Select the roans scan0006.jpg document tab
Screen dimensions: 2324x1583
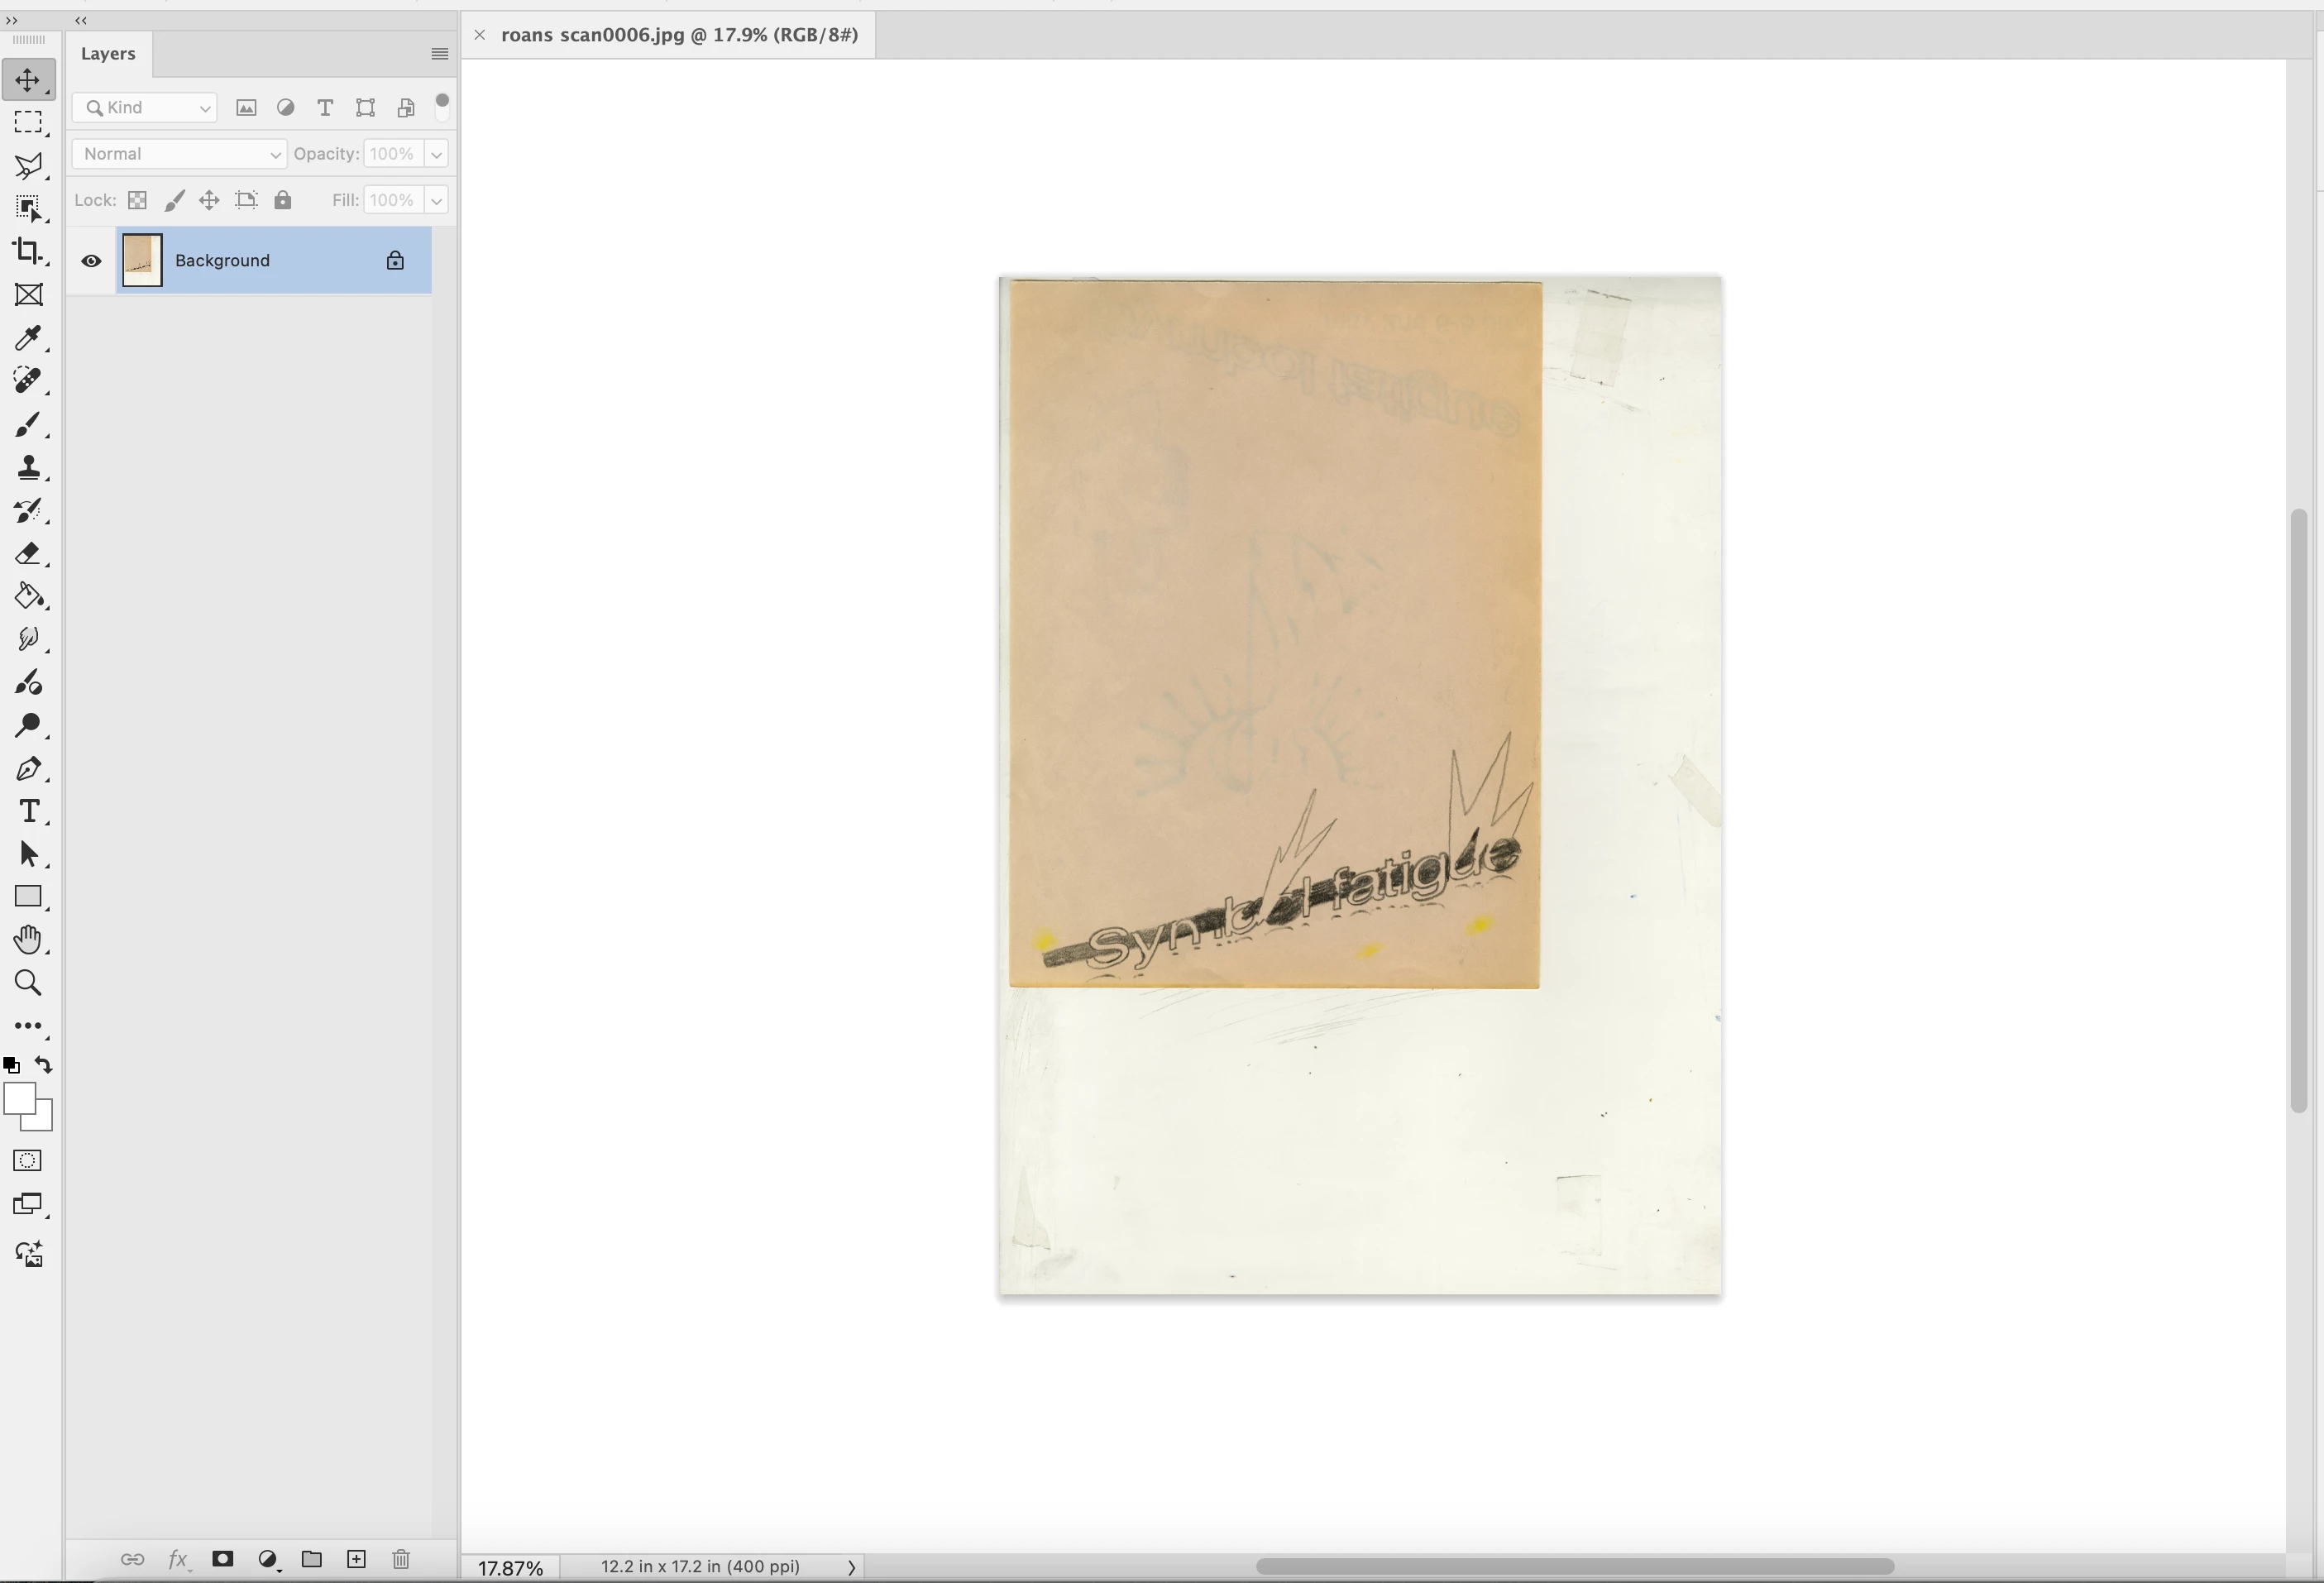tap(679, 35)
